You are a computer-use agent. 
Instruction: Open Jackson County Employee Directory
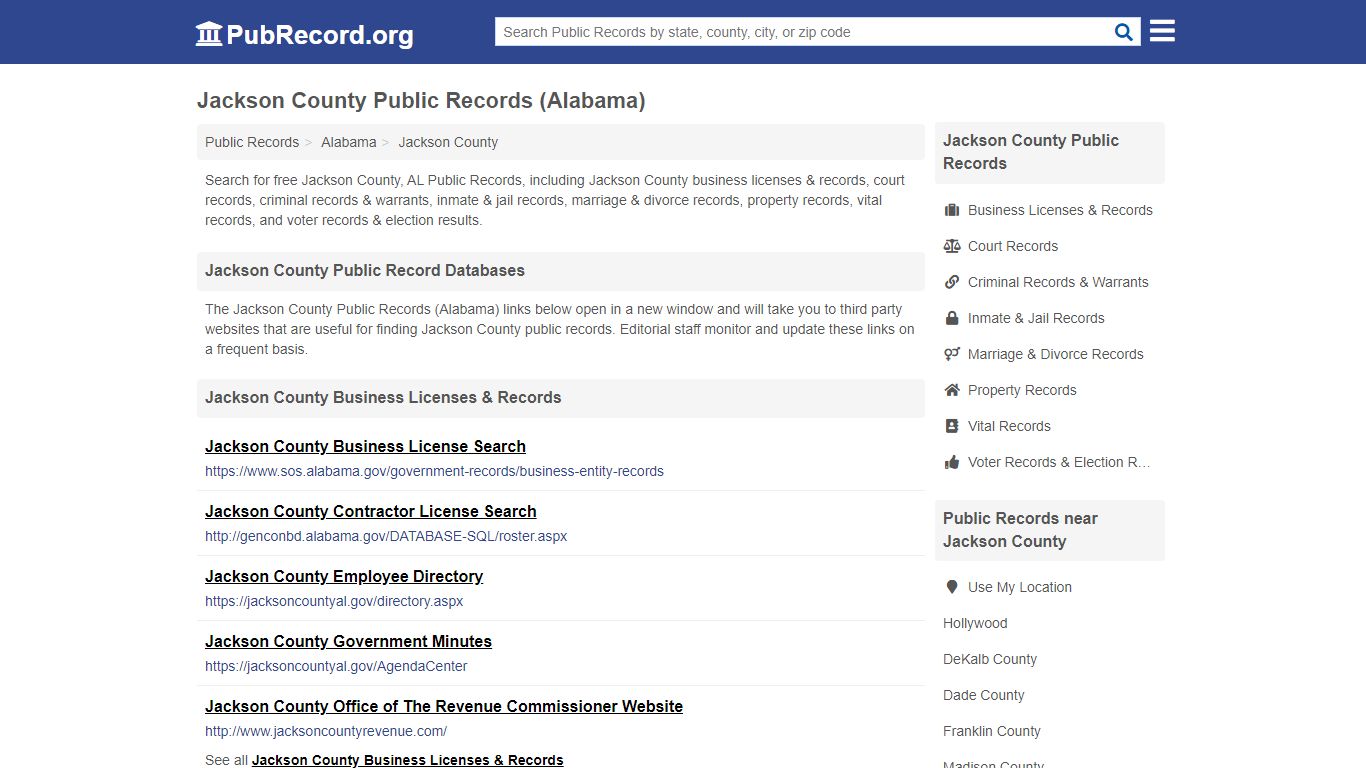click(344, 576)
